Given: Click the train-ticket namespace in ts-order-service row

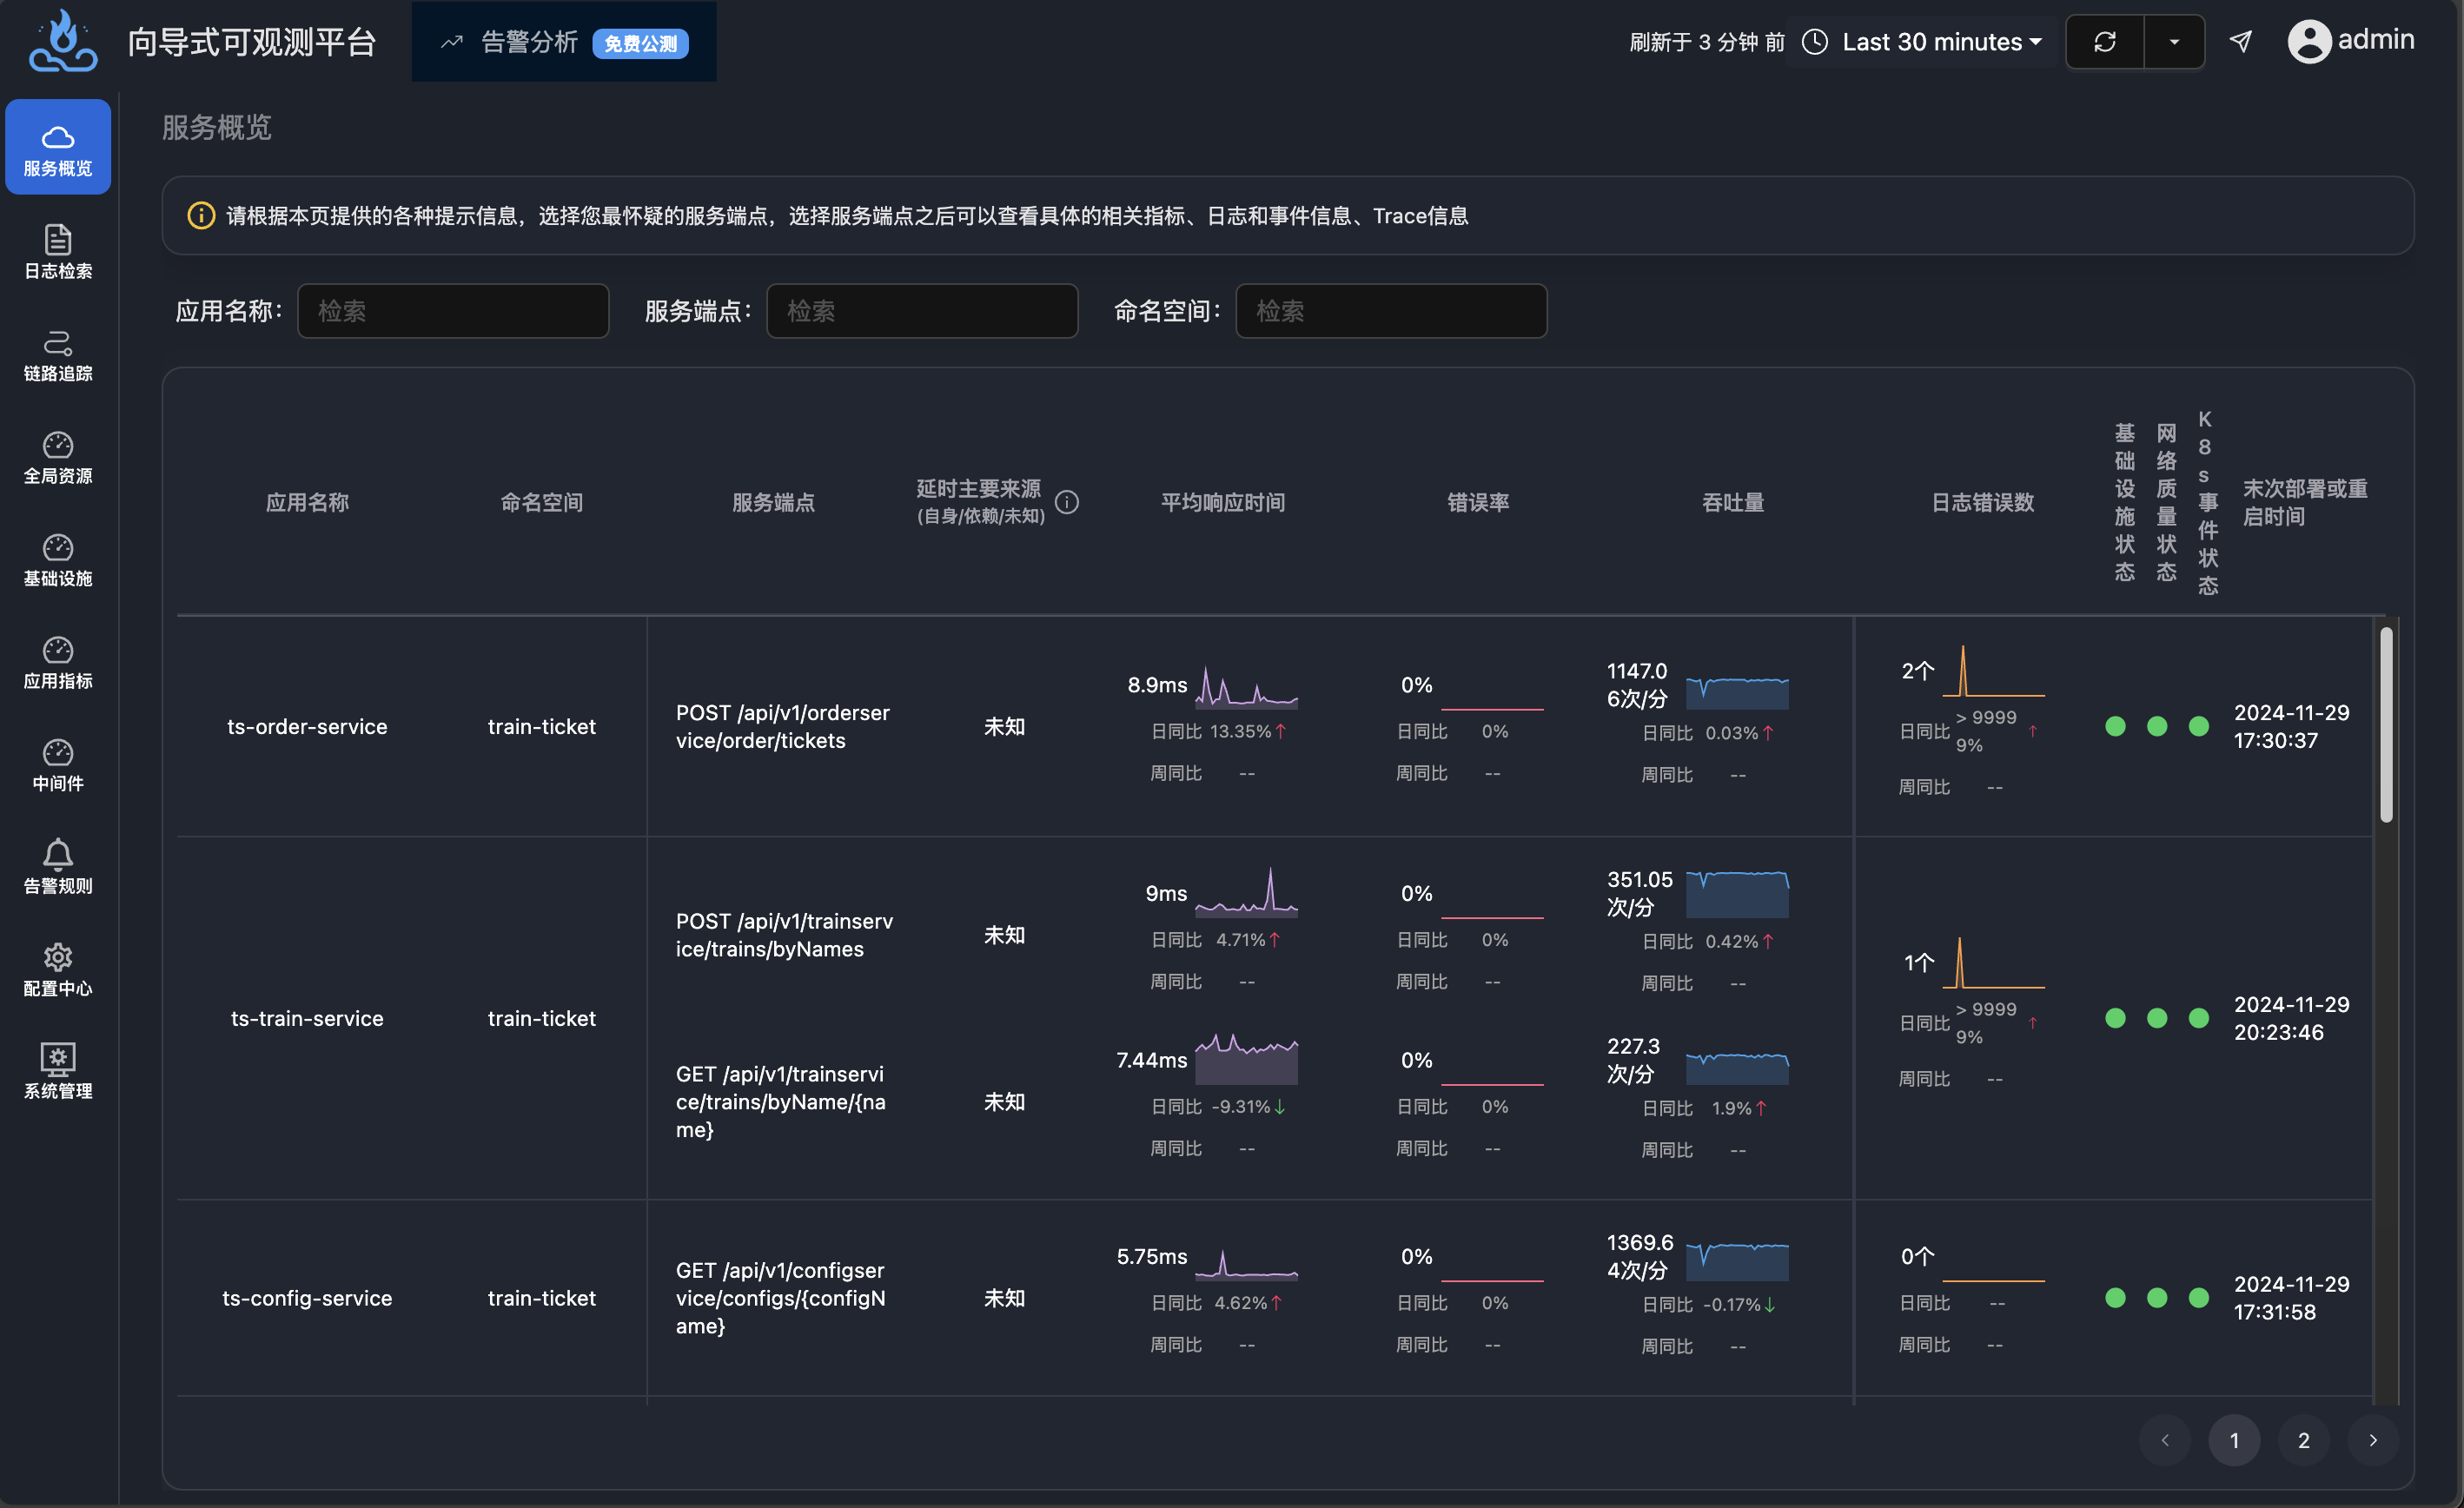Looking at the screenshot, I should (x=542, y=727).
